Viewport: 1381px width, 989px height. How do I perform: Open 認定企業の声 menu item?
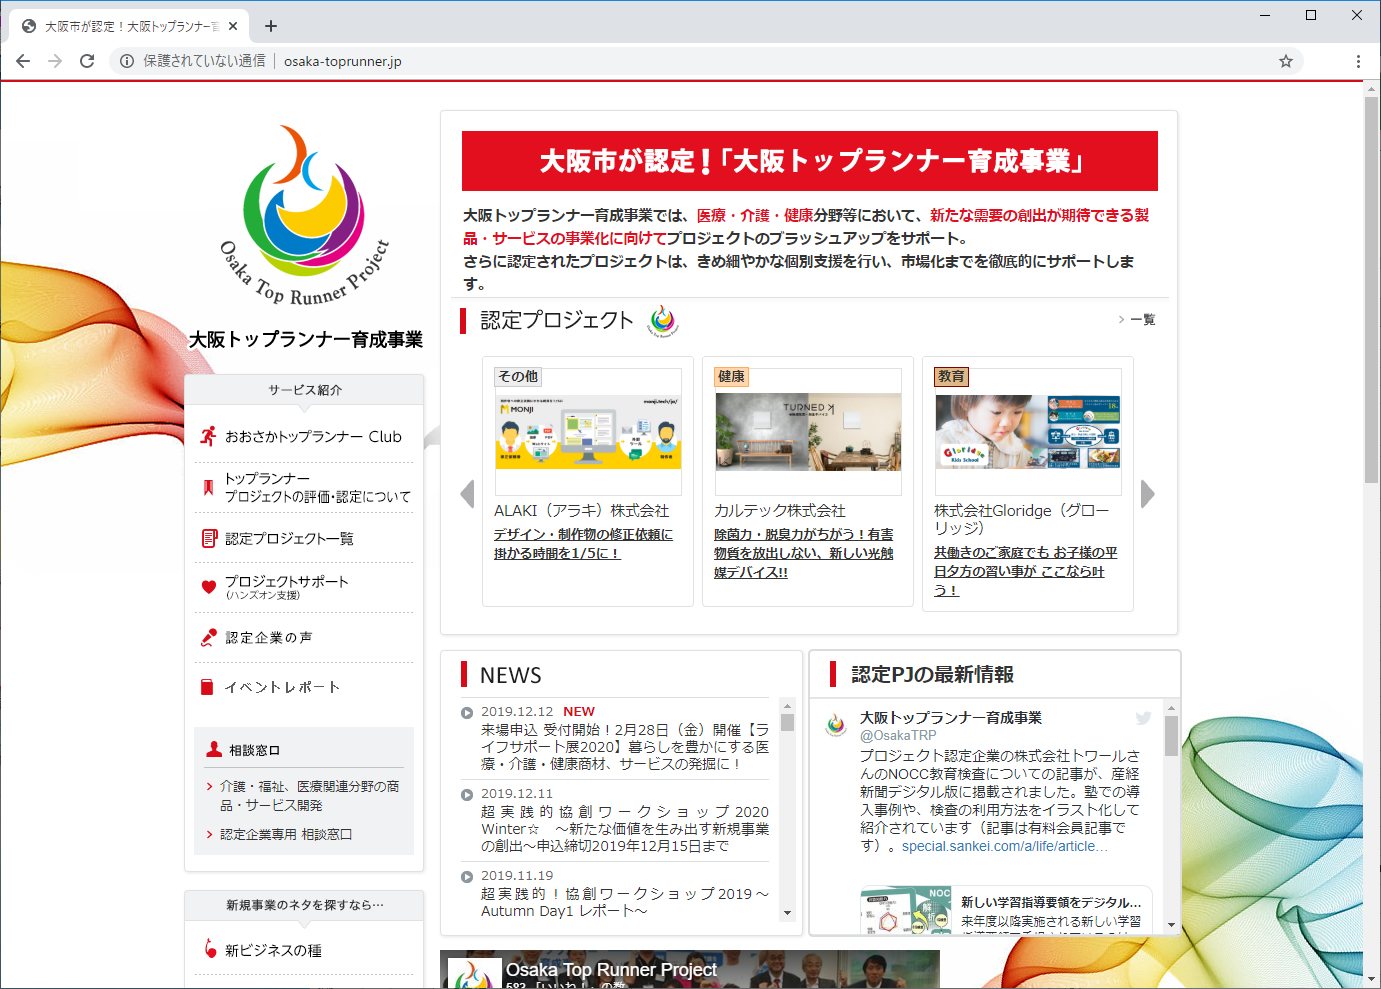tap(268, 637)
